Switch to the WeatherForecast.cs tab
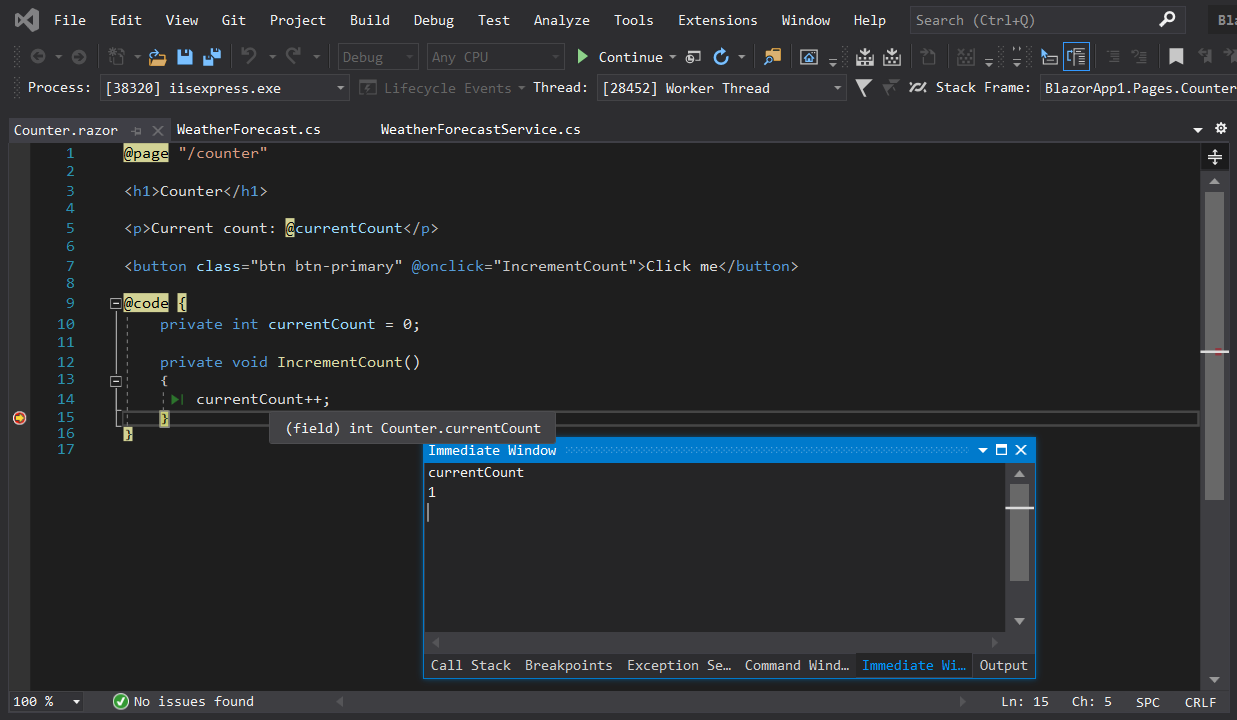The image size is (1237, 720). coord(248,129)
